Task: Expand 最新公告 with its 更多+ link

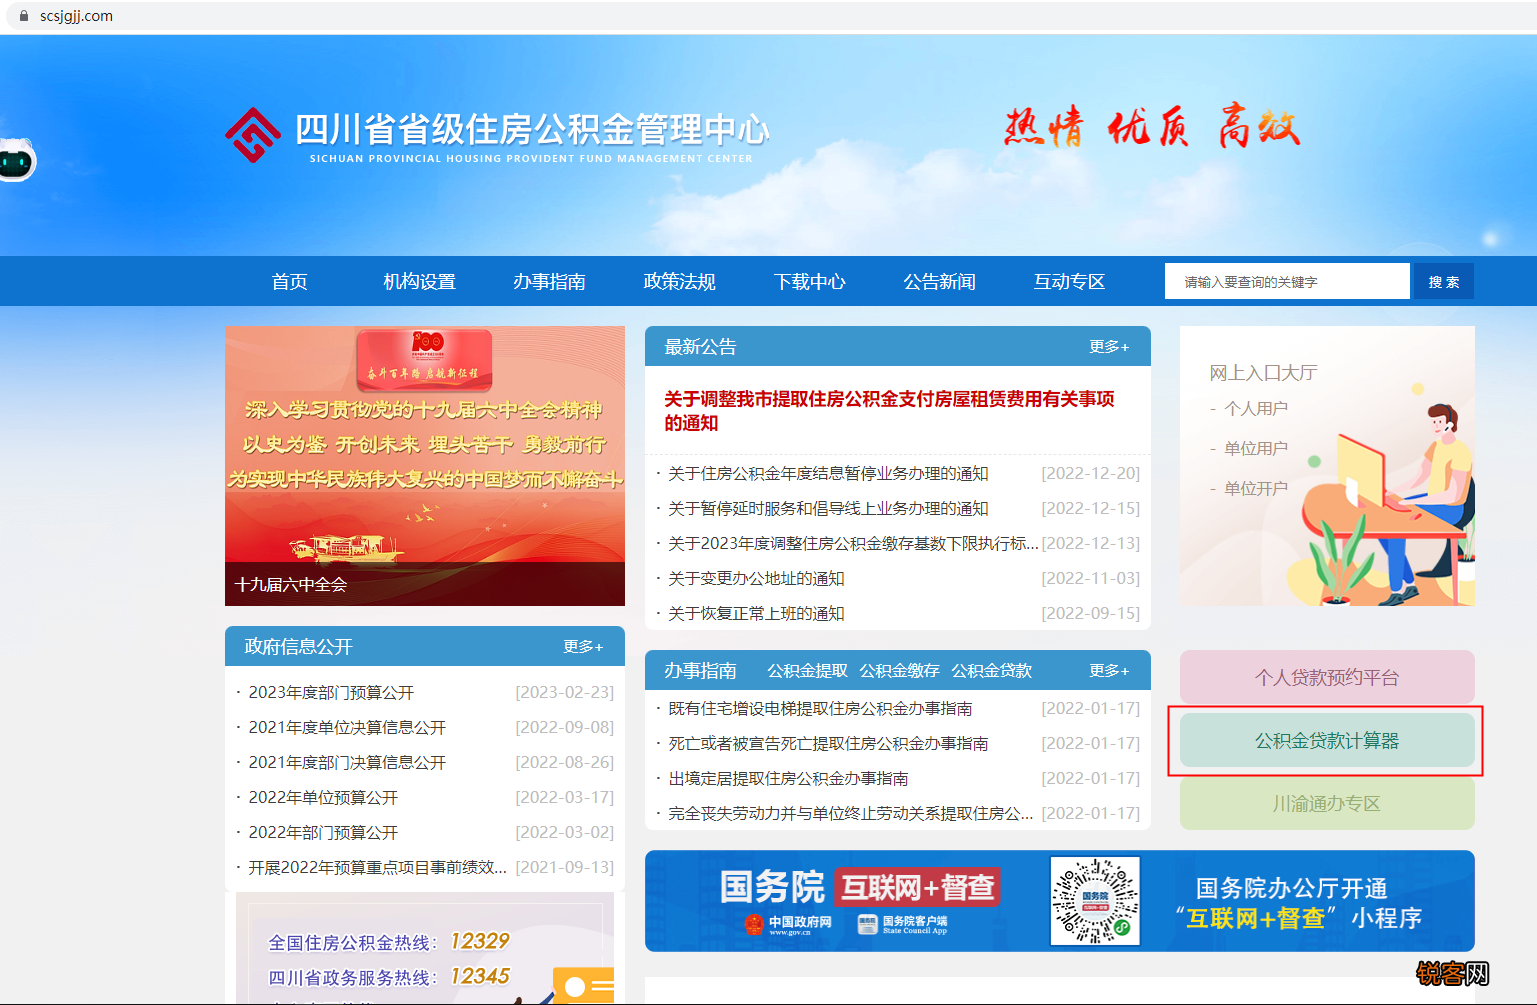Action: (1108, 346)
